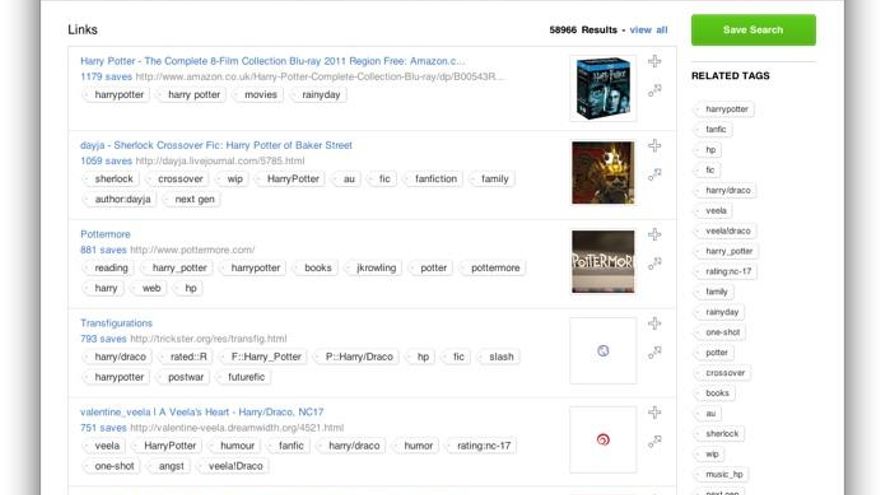Viewport: 880px width, 495px height.
Task: Click the dayja Sherlock fic thumbnail image
Action: point(603,173)
